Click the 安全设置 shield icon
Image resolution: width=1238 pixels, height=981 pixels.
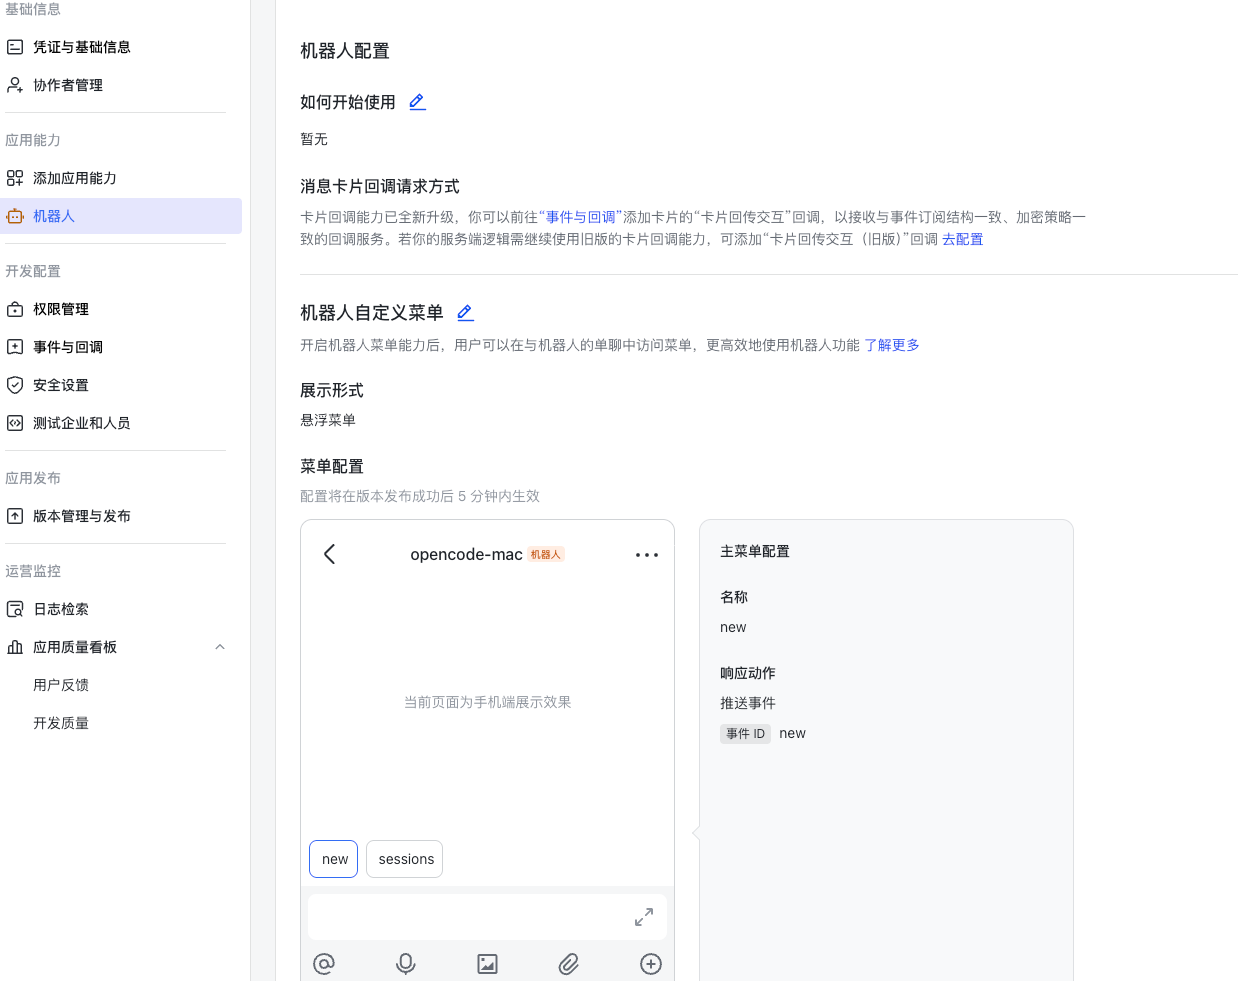tap(15, 385)
